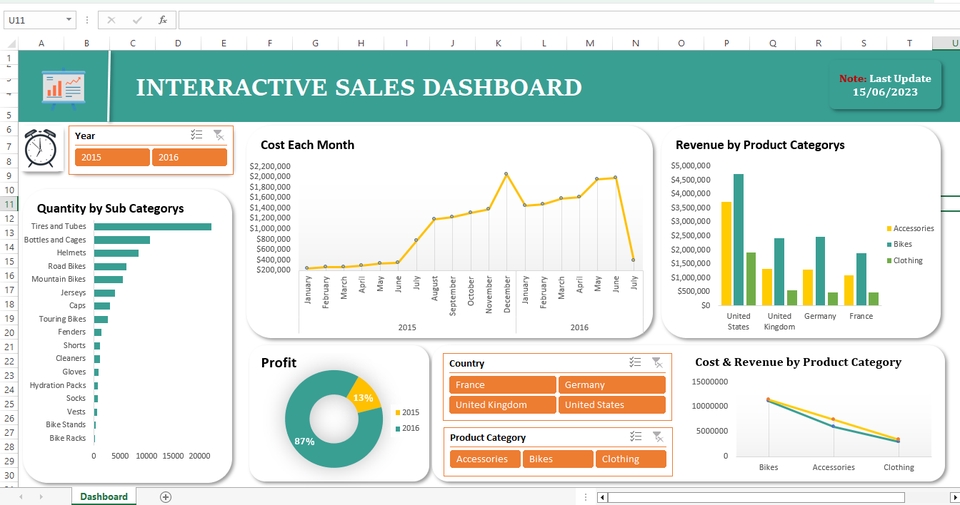
Task: Select United Kingdom in Country slicer
Action: (502, 405)
